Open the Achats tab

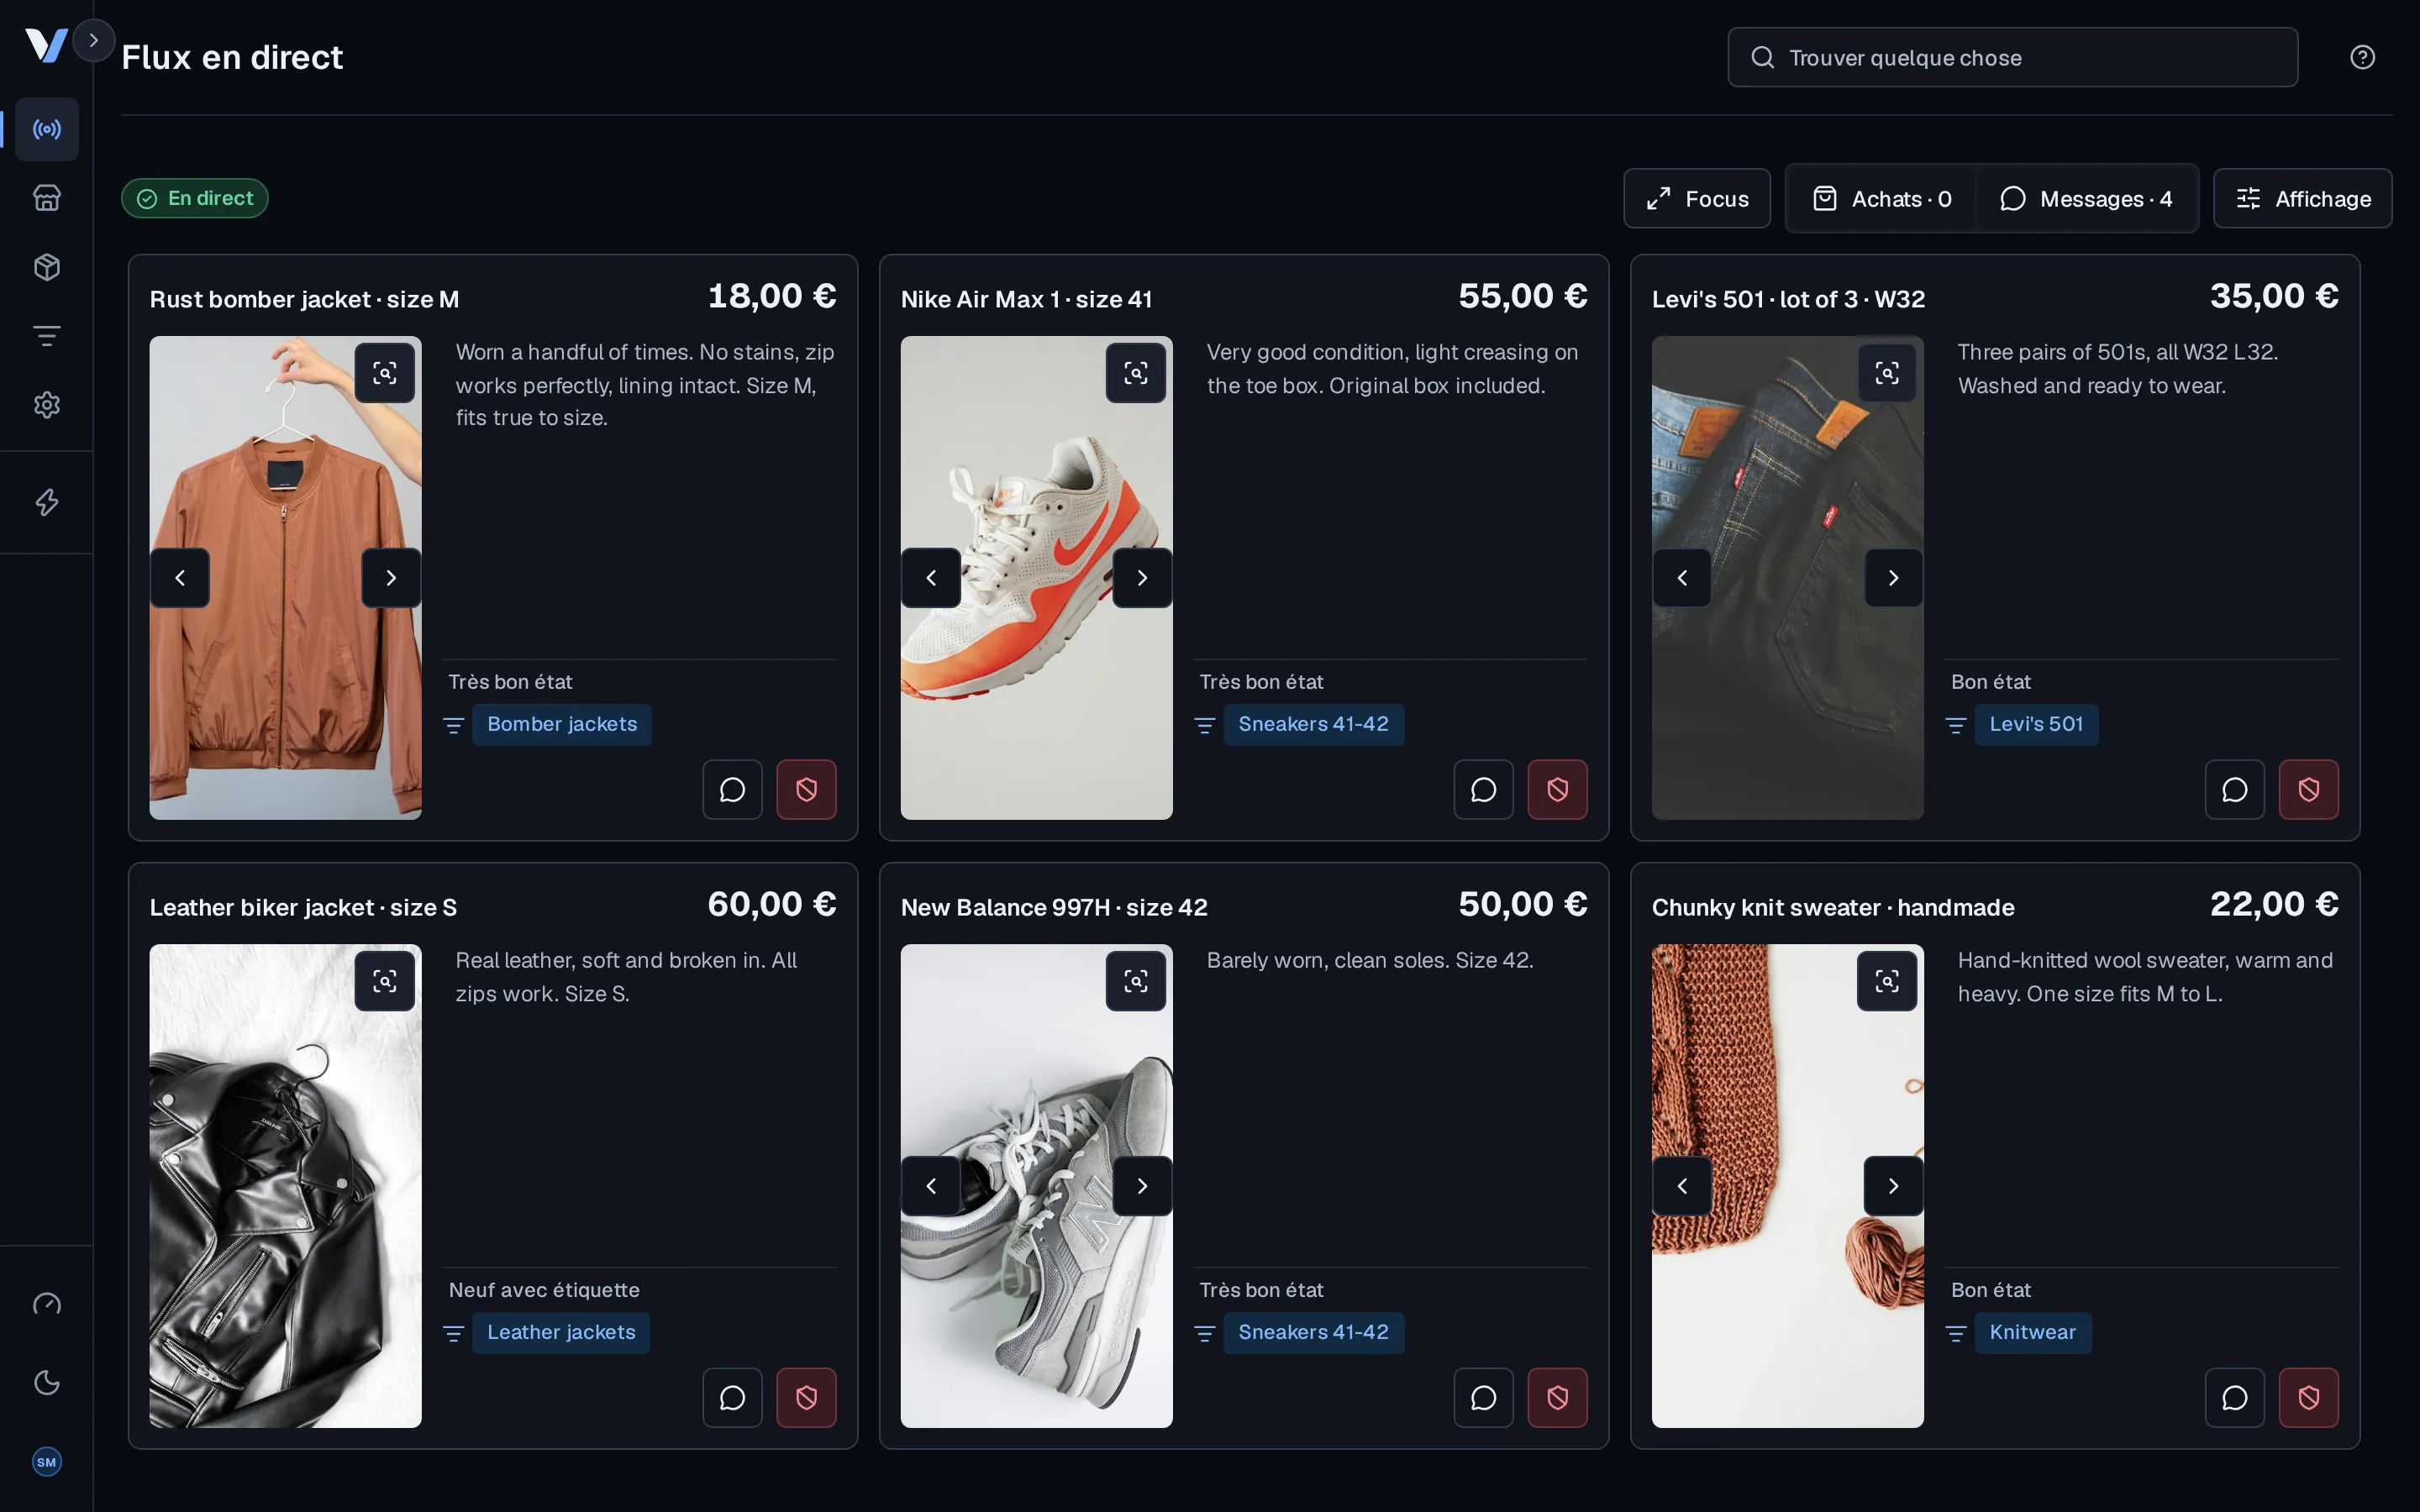(x=1882, y=199)
